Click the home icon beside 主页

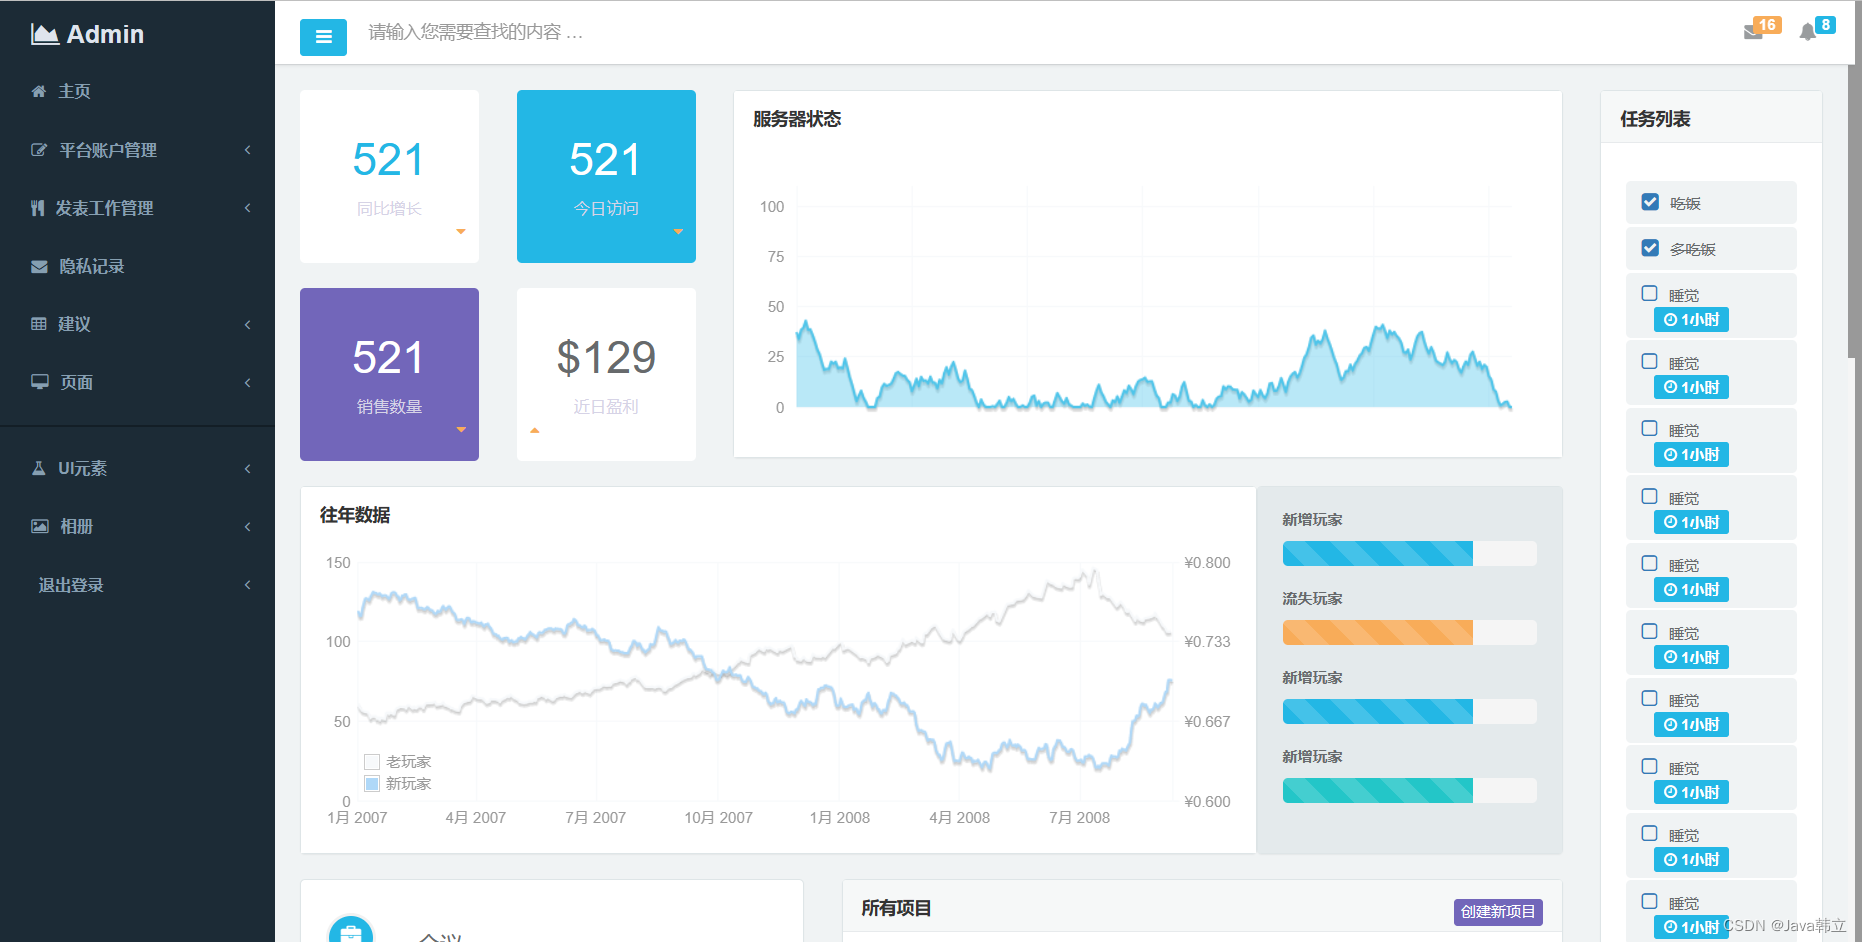point(39,91)
